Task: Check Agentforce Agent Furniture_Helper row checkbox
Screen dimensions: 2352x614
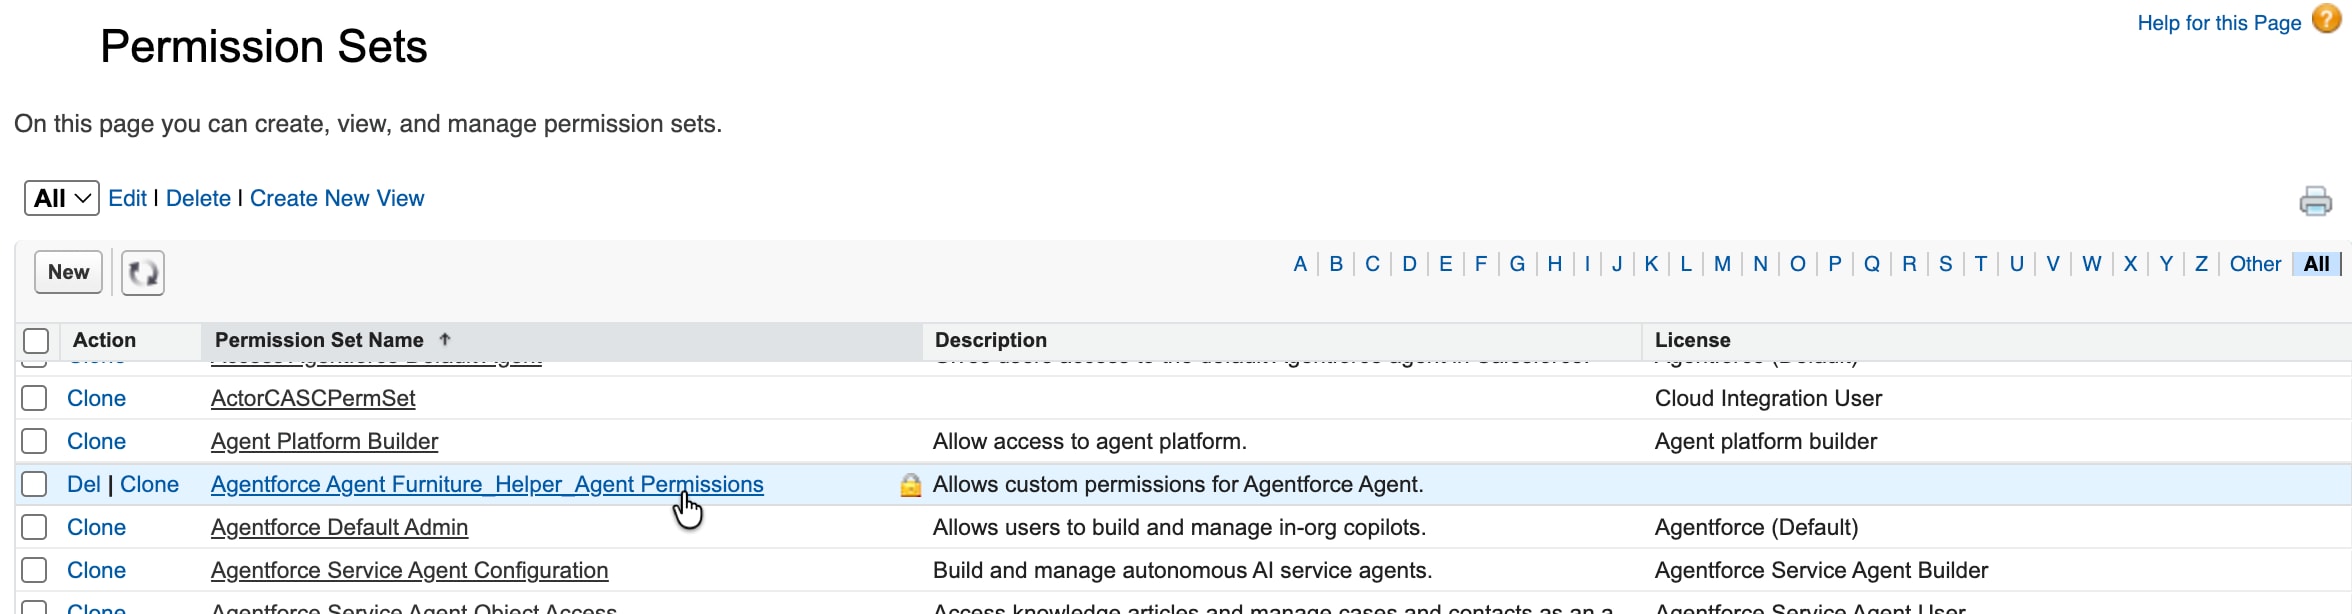Action: point(34,484)
